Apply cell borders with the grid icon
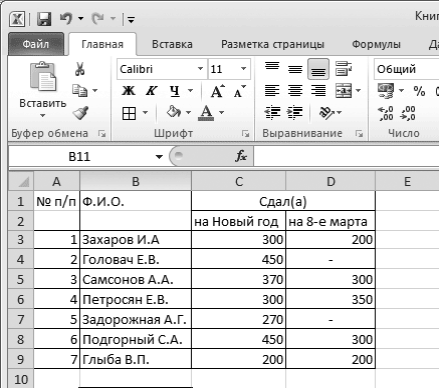Viewport: 439px width, 388px height. (129, 113)
